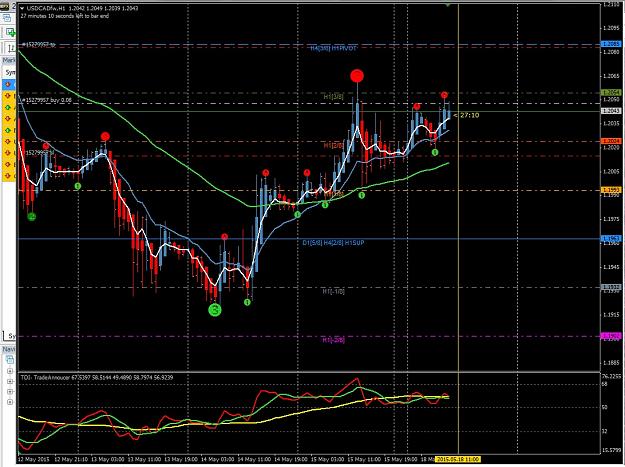Click the 'H1[2/8]' level label

[333, 146]
